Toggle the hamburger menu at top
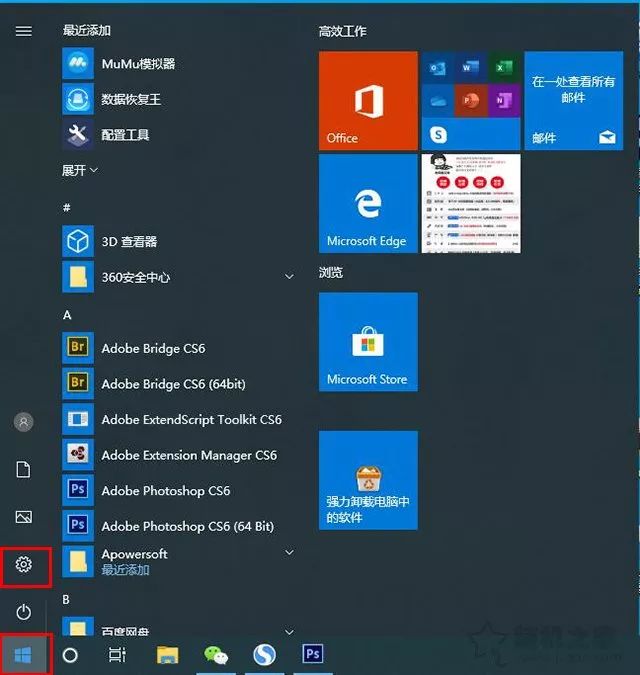The image size is (640, 675). click(x=24, y=31)
